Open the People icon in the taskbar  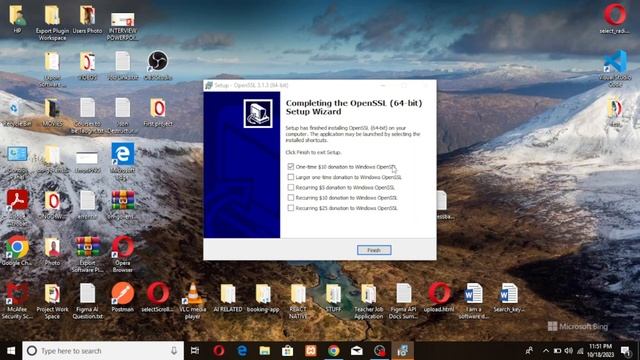tap(529, 351)
